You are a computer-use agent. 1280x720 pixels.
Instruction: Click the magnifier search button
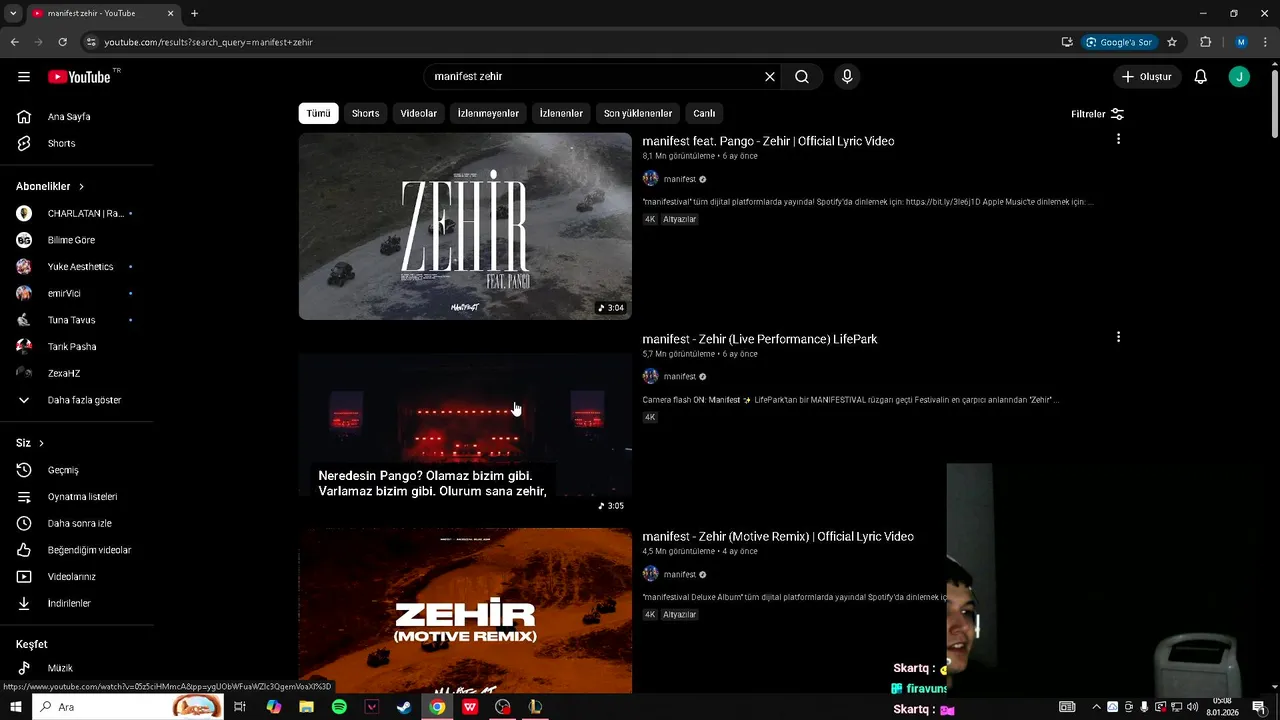[802, 77]
